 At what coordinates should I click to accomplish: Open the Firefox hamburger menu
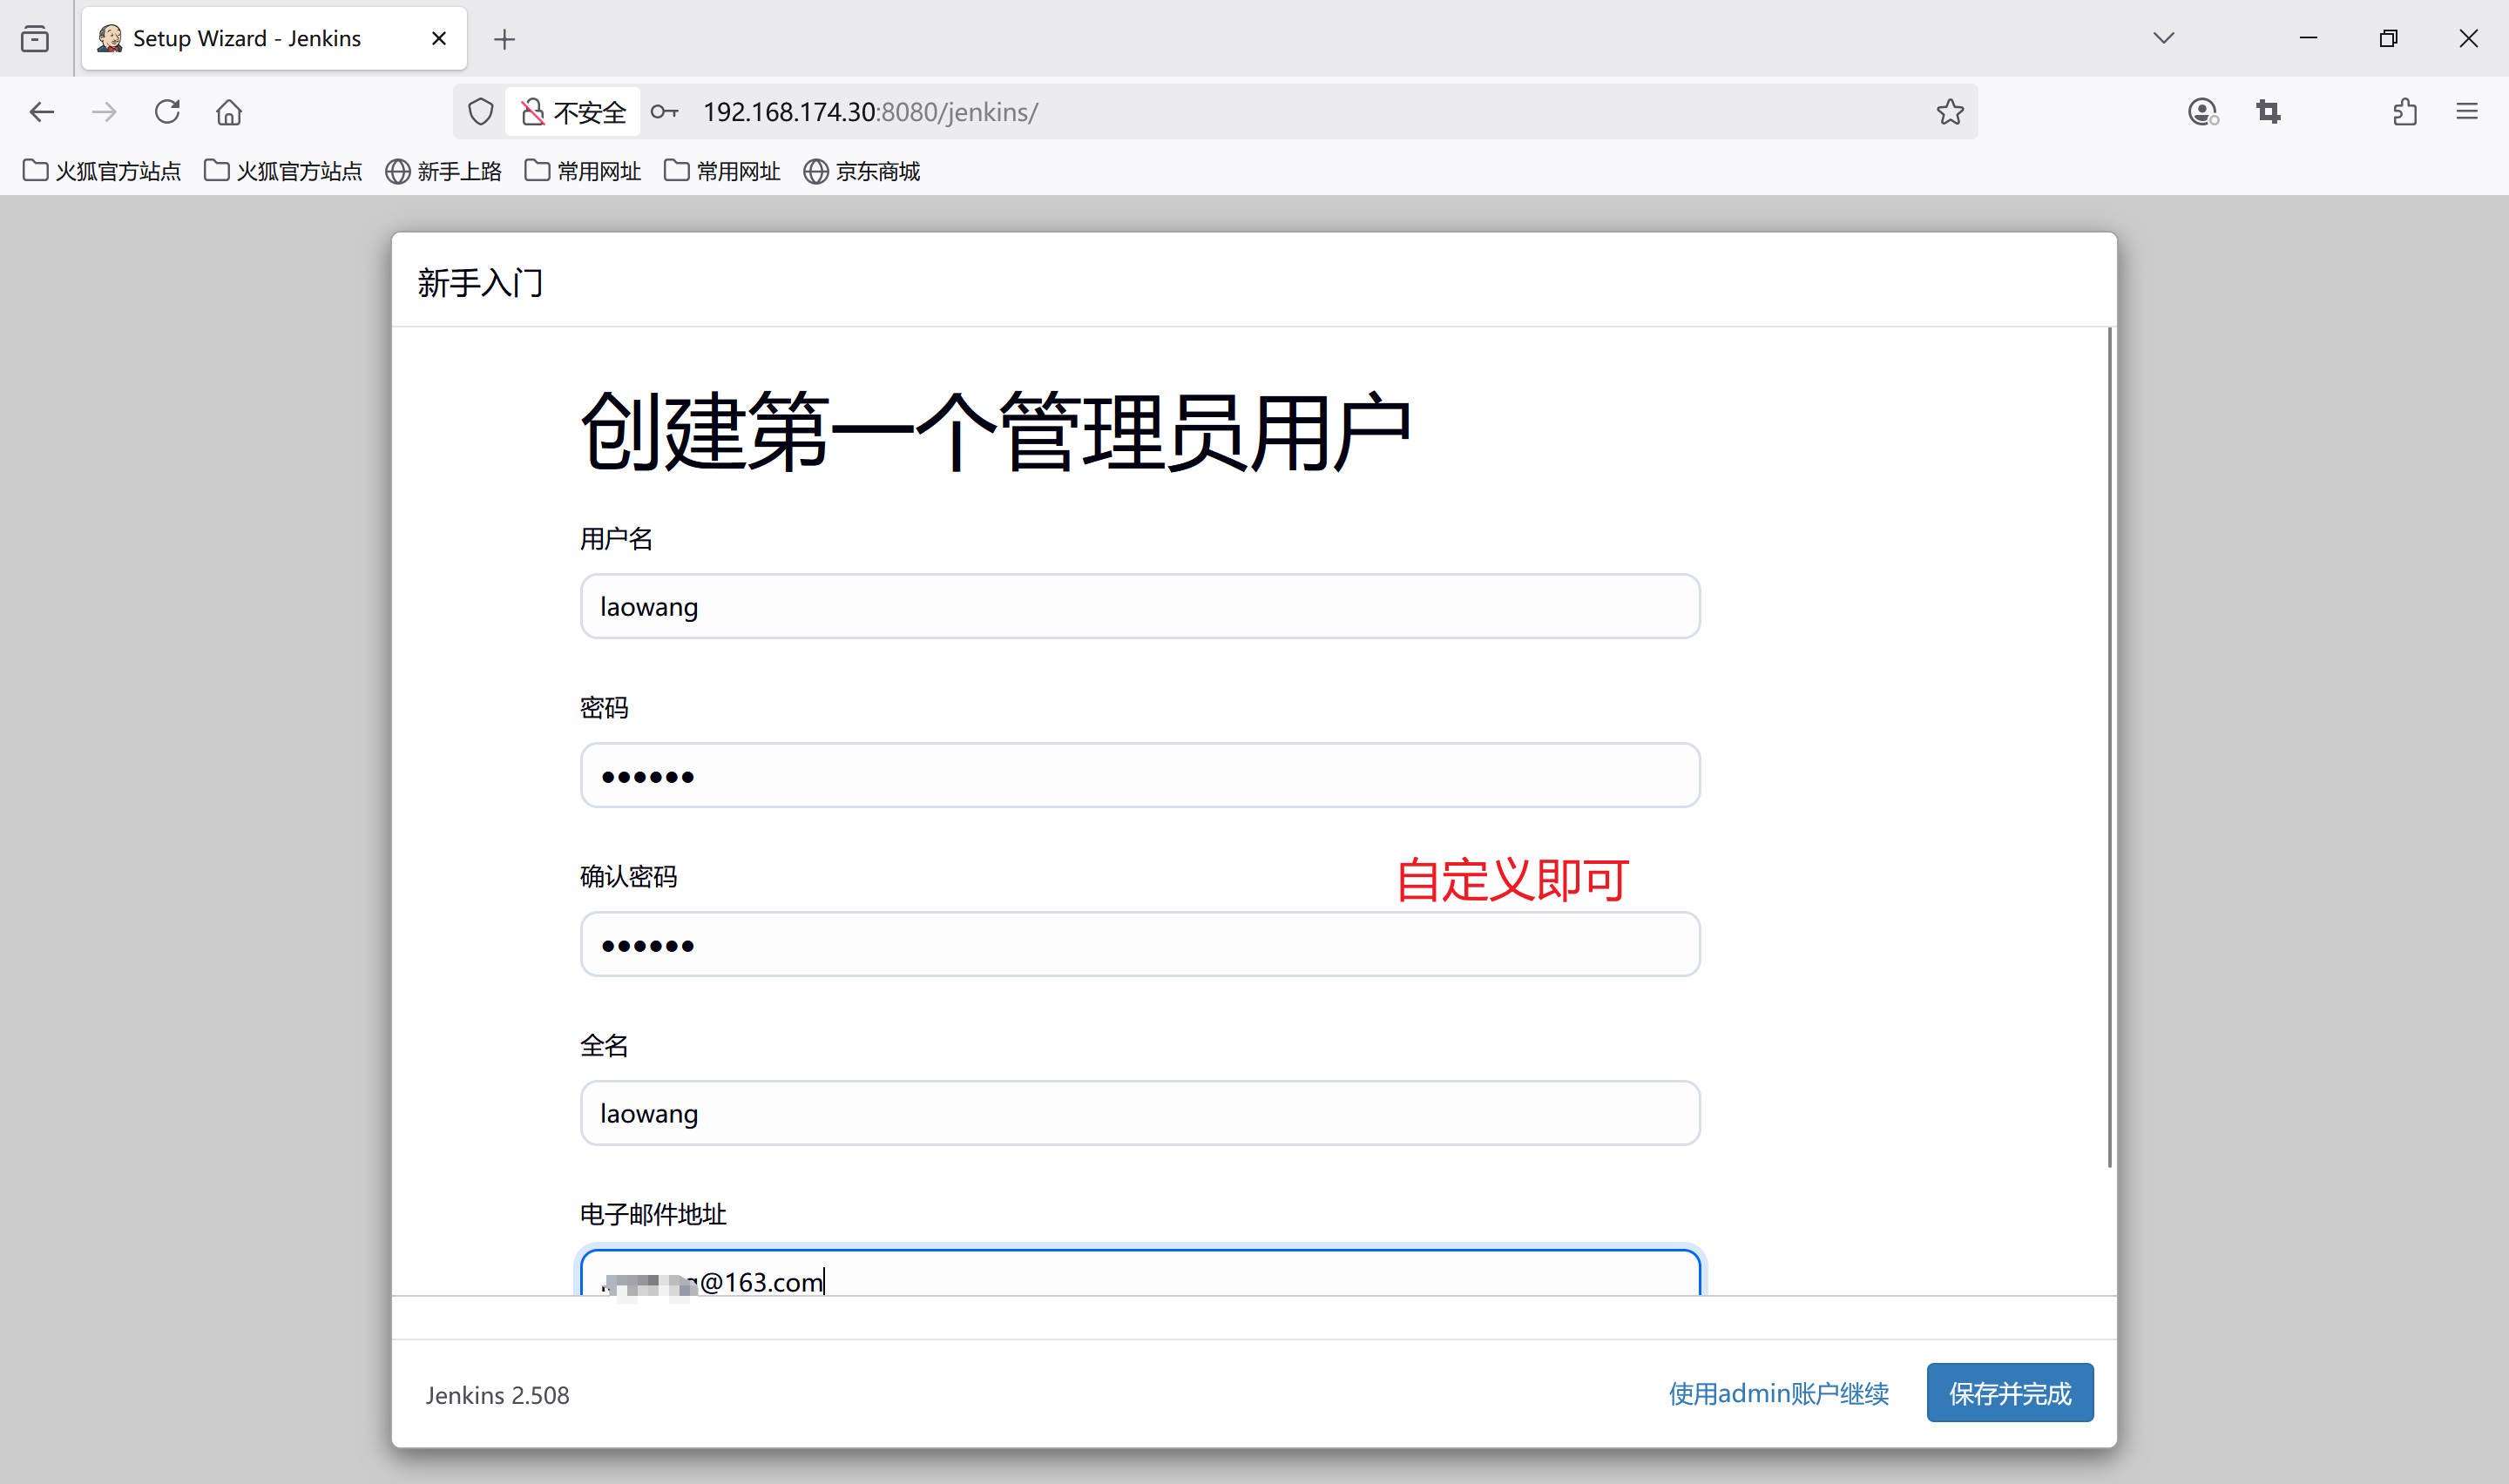(2467, 112)
